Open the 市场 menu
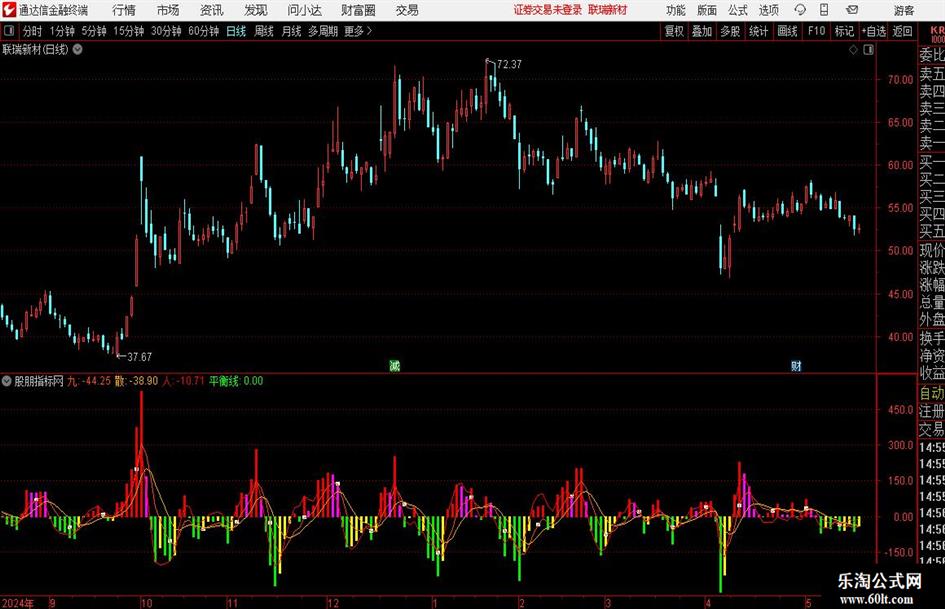This screenshot has height=609, width=945. tap(168, 10)
